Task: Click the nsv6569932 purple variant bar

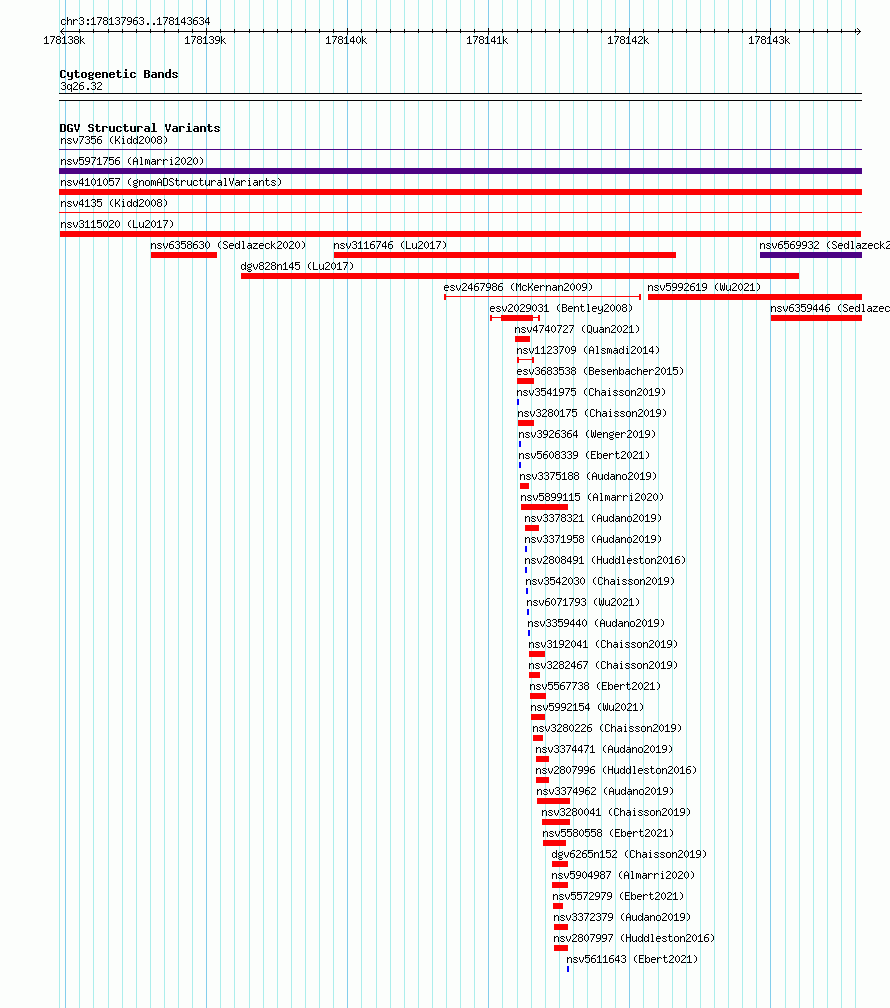Action: click(811, 255)
